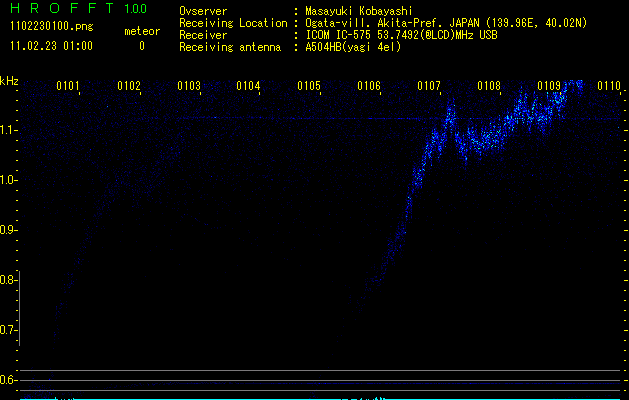Viewport: 629px width, 400px height.
Task: Select the version number 1.0.0
Action: (x=136, y=8)
